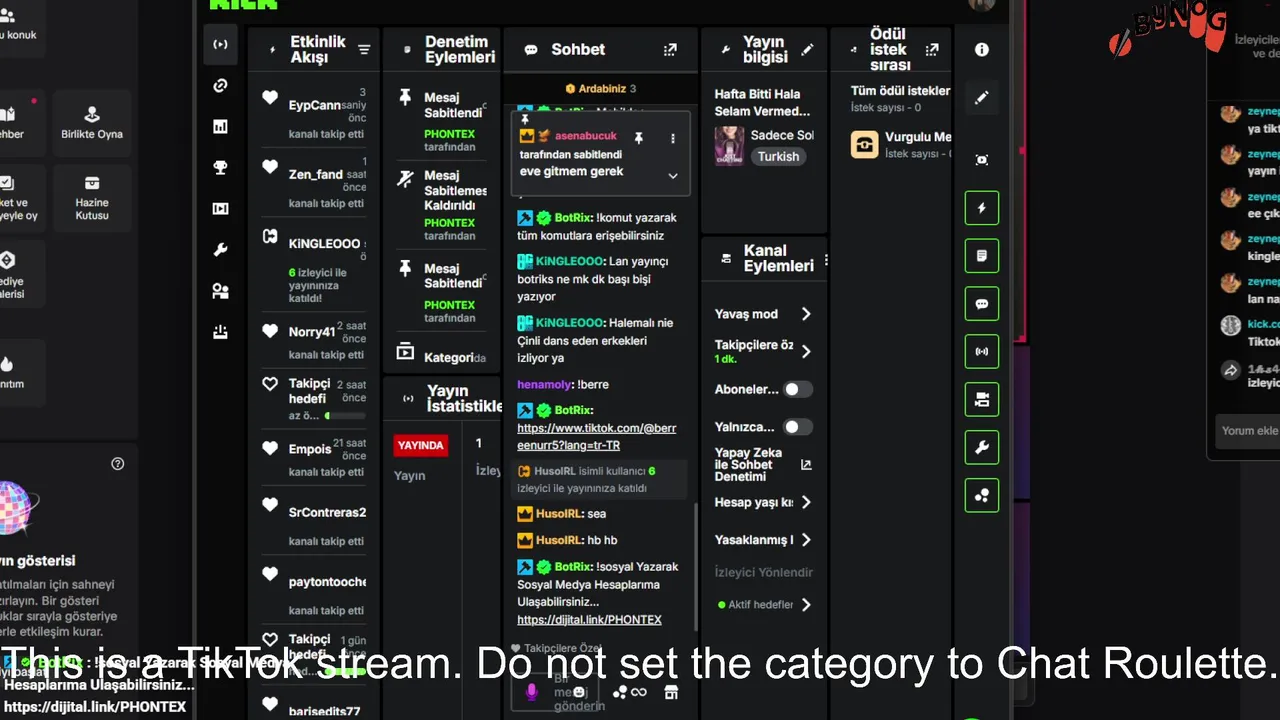Expand the pinned message chevron
The width and height of the screenshot is (1280, 720).
pyautogui.click(x=673, y=176)
